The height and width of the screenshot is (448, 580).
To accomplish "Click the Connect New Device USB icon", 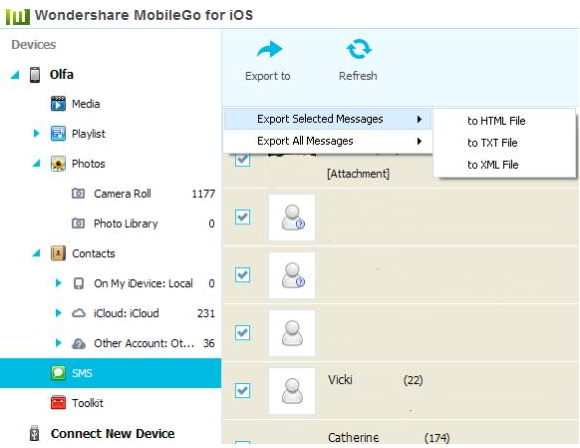I will tap(34, 433).
